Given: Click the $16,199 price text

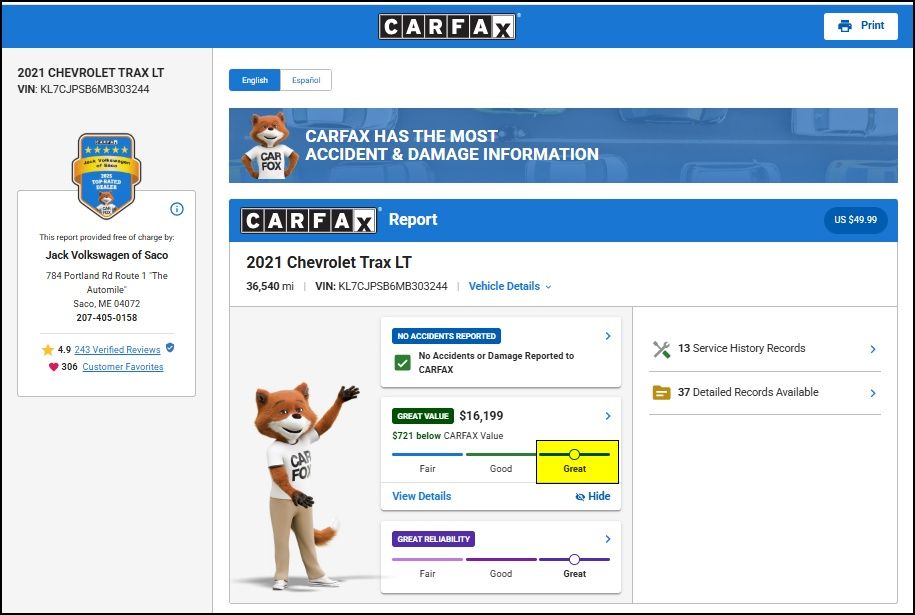Looking at the screenshot, I should pyautogui.click(x=481, y=416).
